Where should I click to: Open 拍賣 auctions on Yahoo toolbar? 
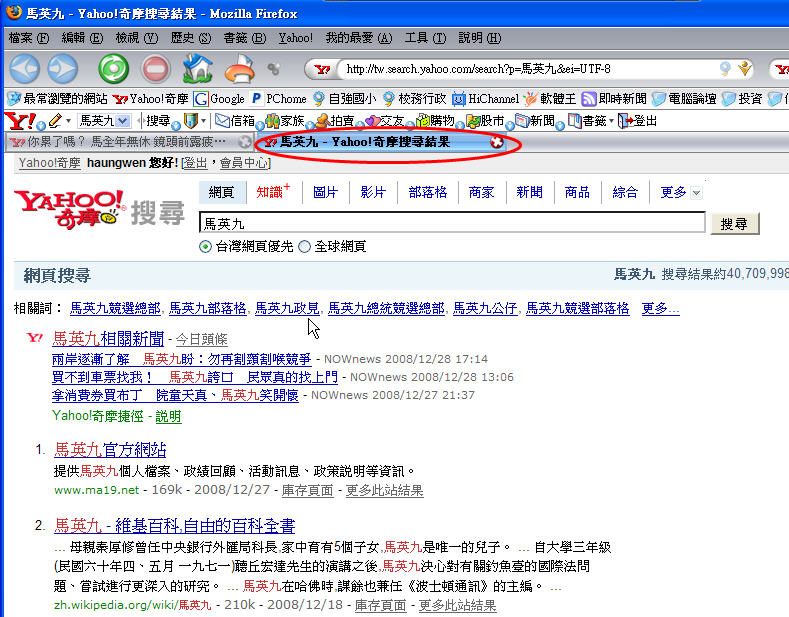[335, 121]
